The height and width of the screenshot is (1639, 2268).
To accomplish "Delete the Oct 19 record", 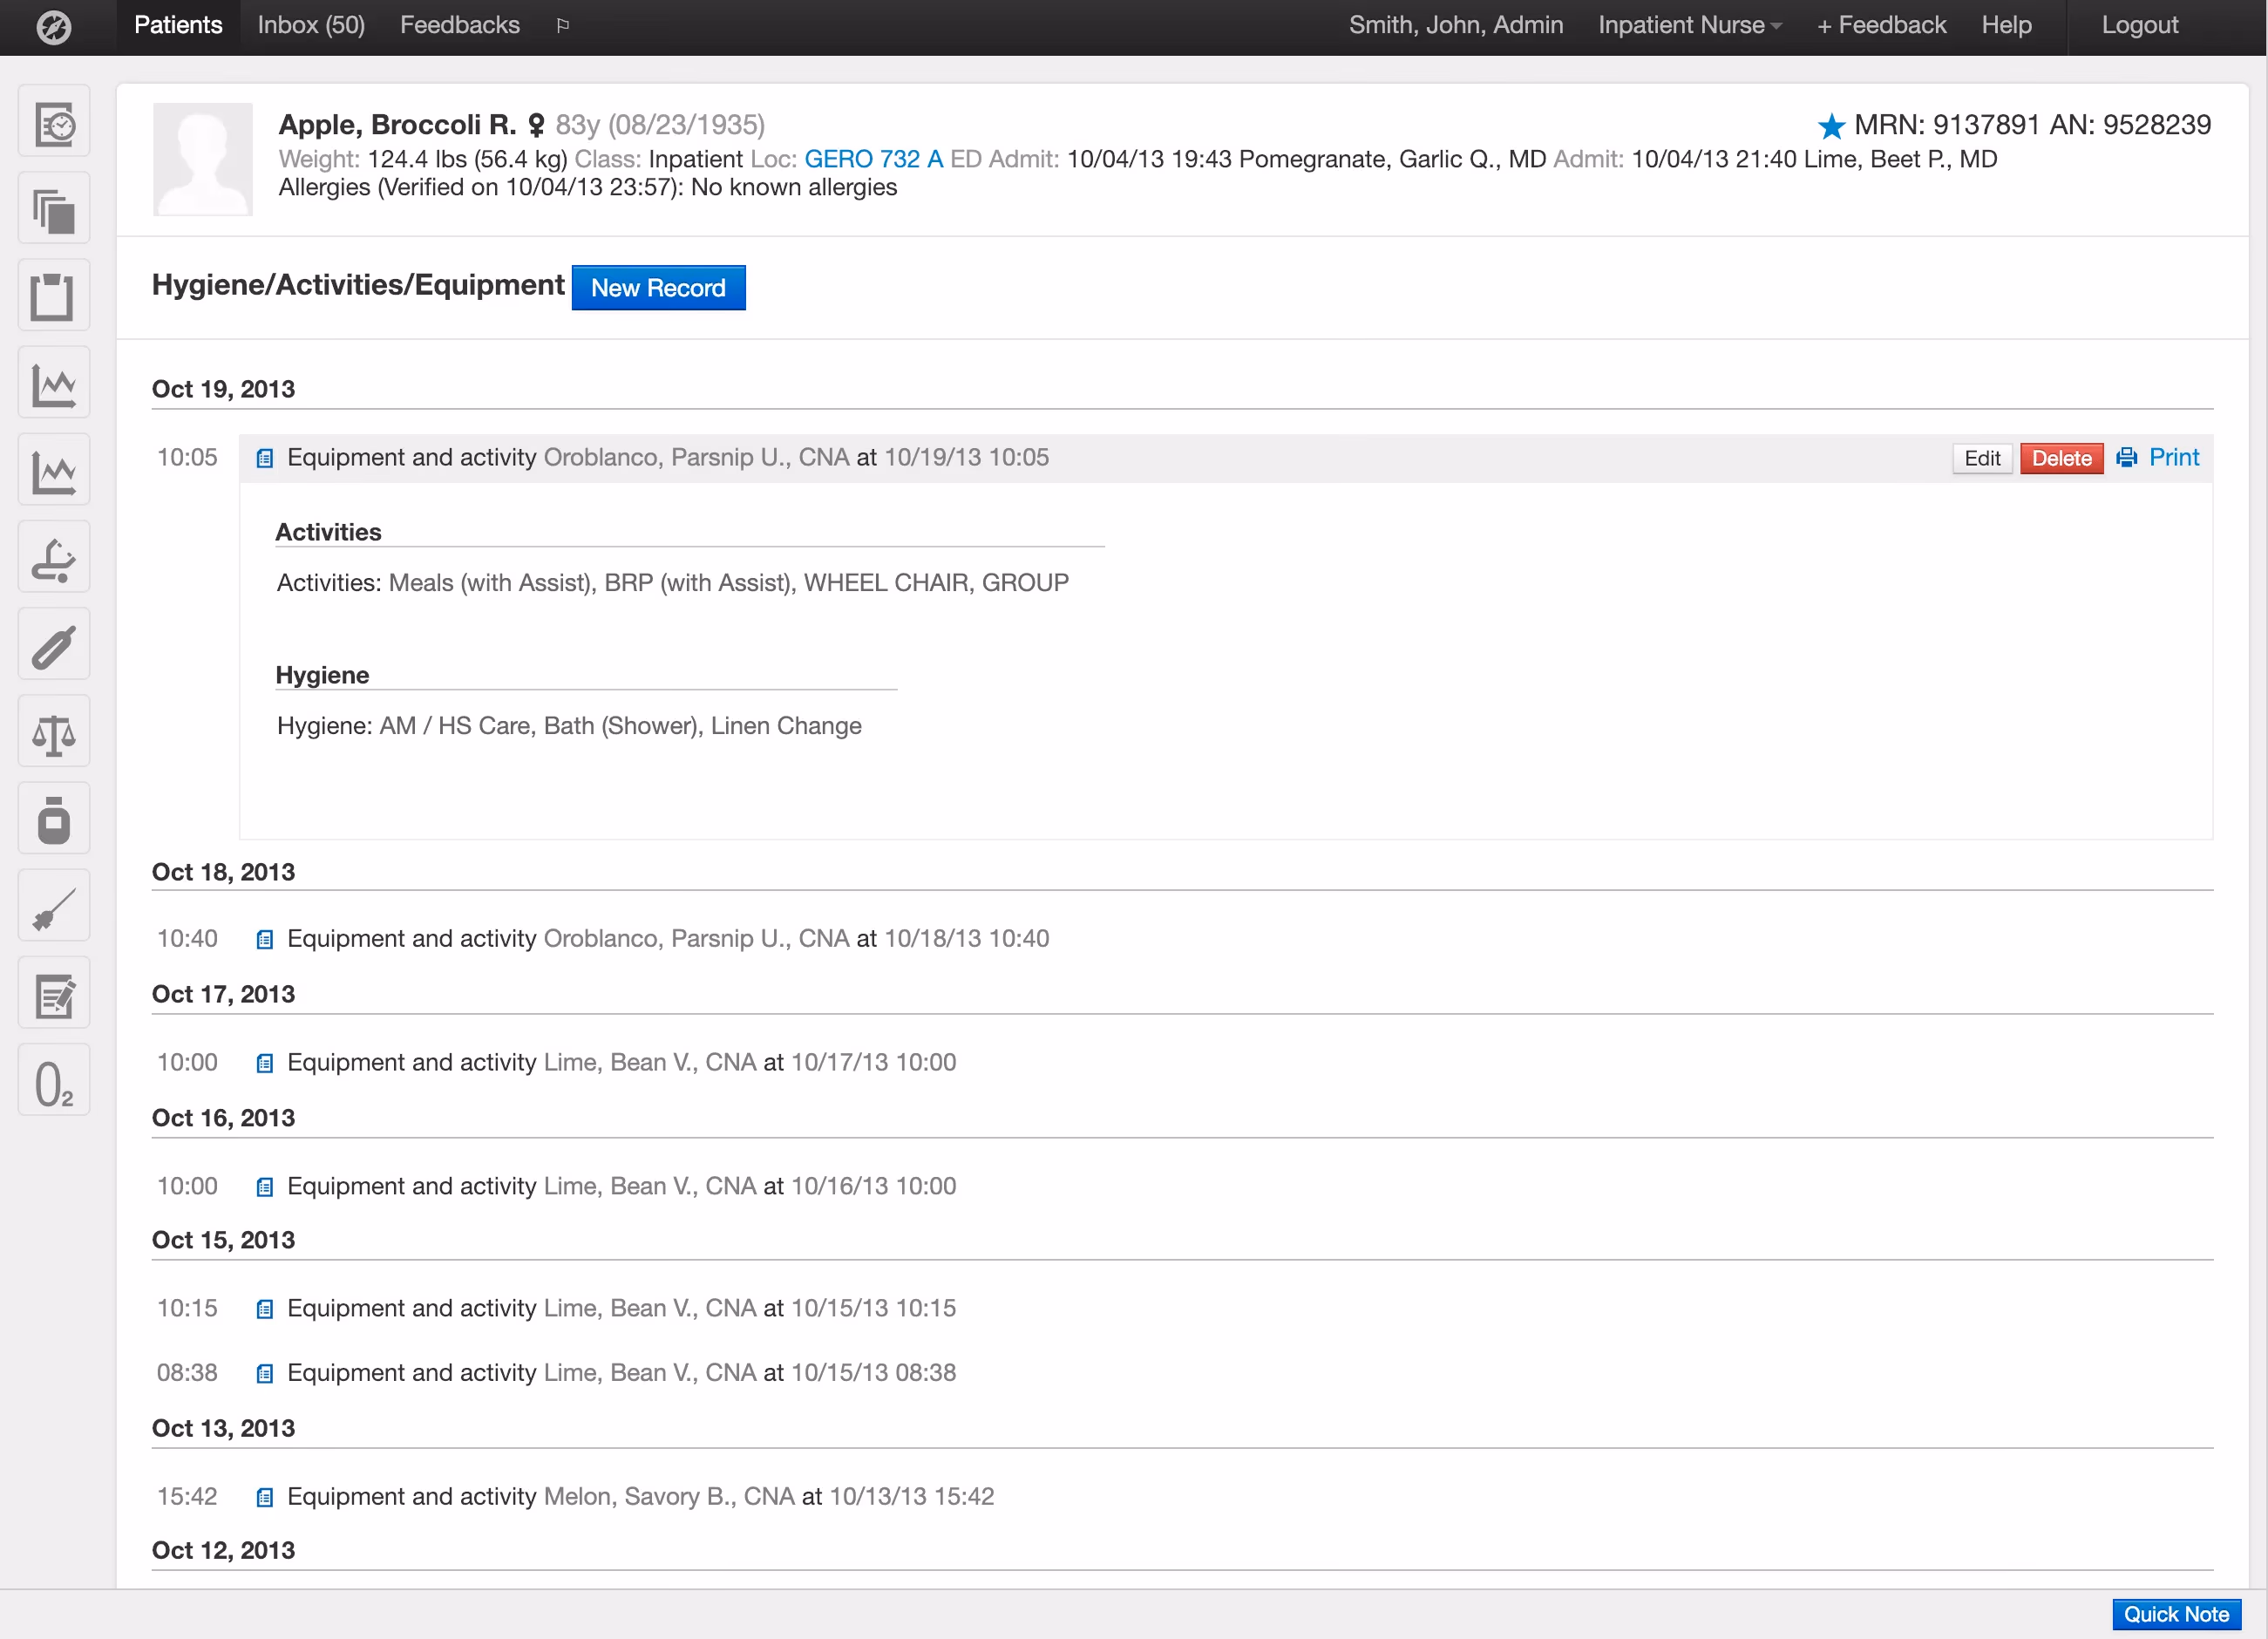I will coord(2061,458).
